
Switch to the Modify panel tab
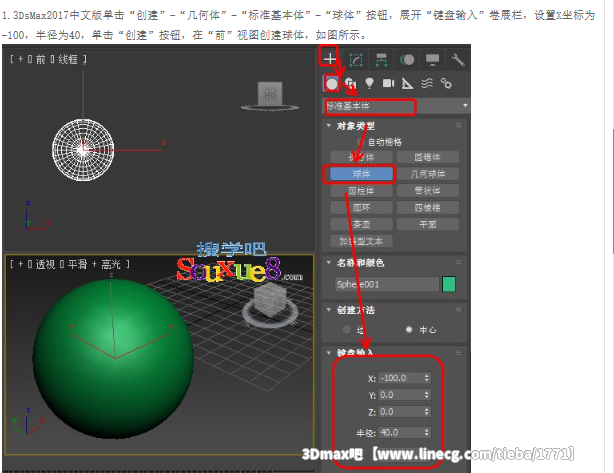tap(356, 60)
